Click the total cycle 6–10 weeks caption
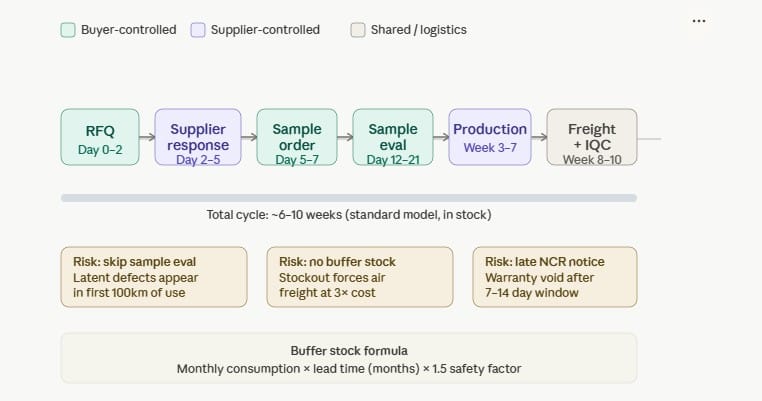This screenshot has width=762, height=401. [349, 215]
